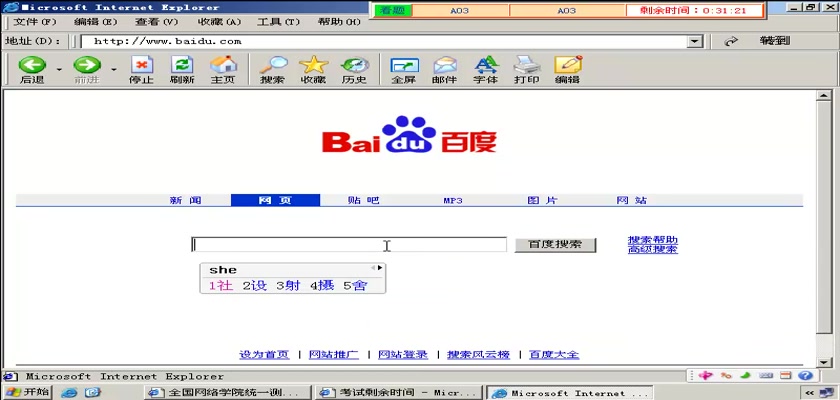Switch to the MP3 tab
The image size is (840, 400).
(453, 201)
